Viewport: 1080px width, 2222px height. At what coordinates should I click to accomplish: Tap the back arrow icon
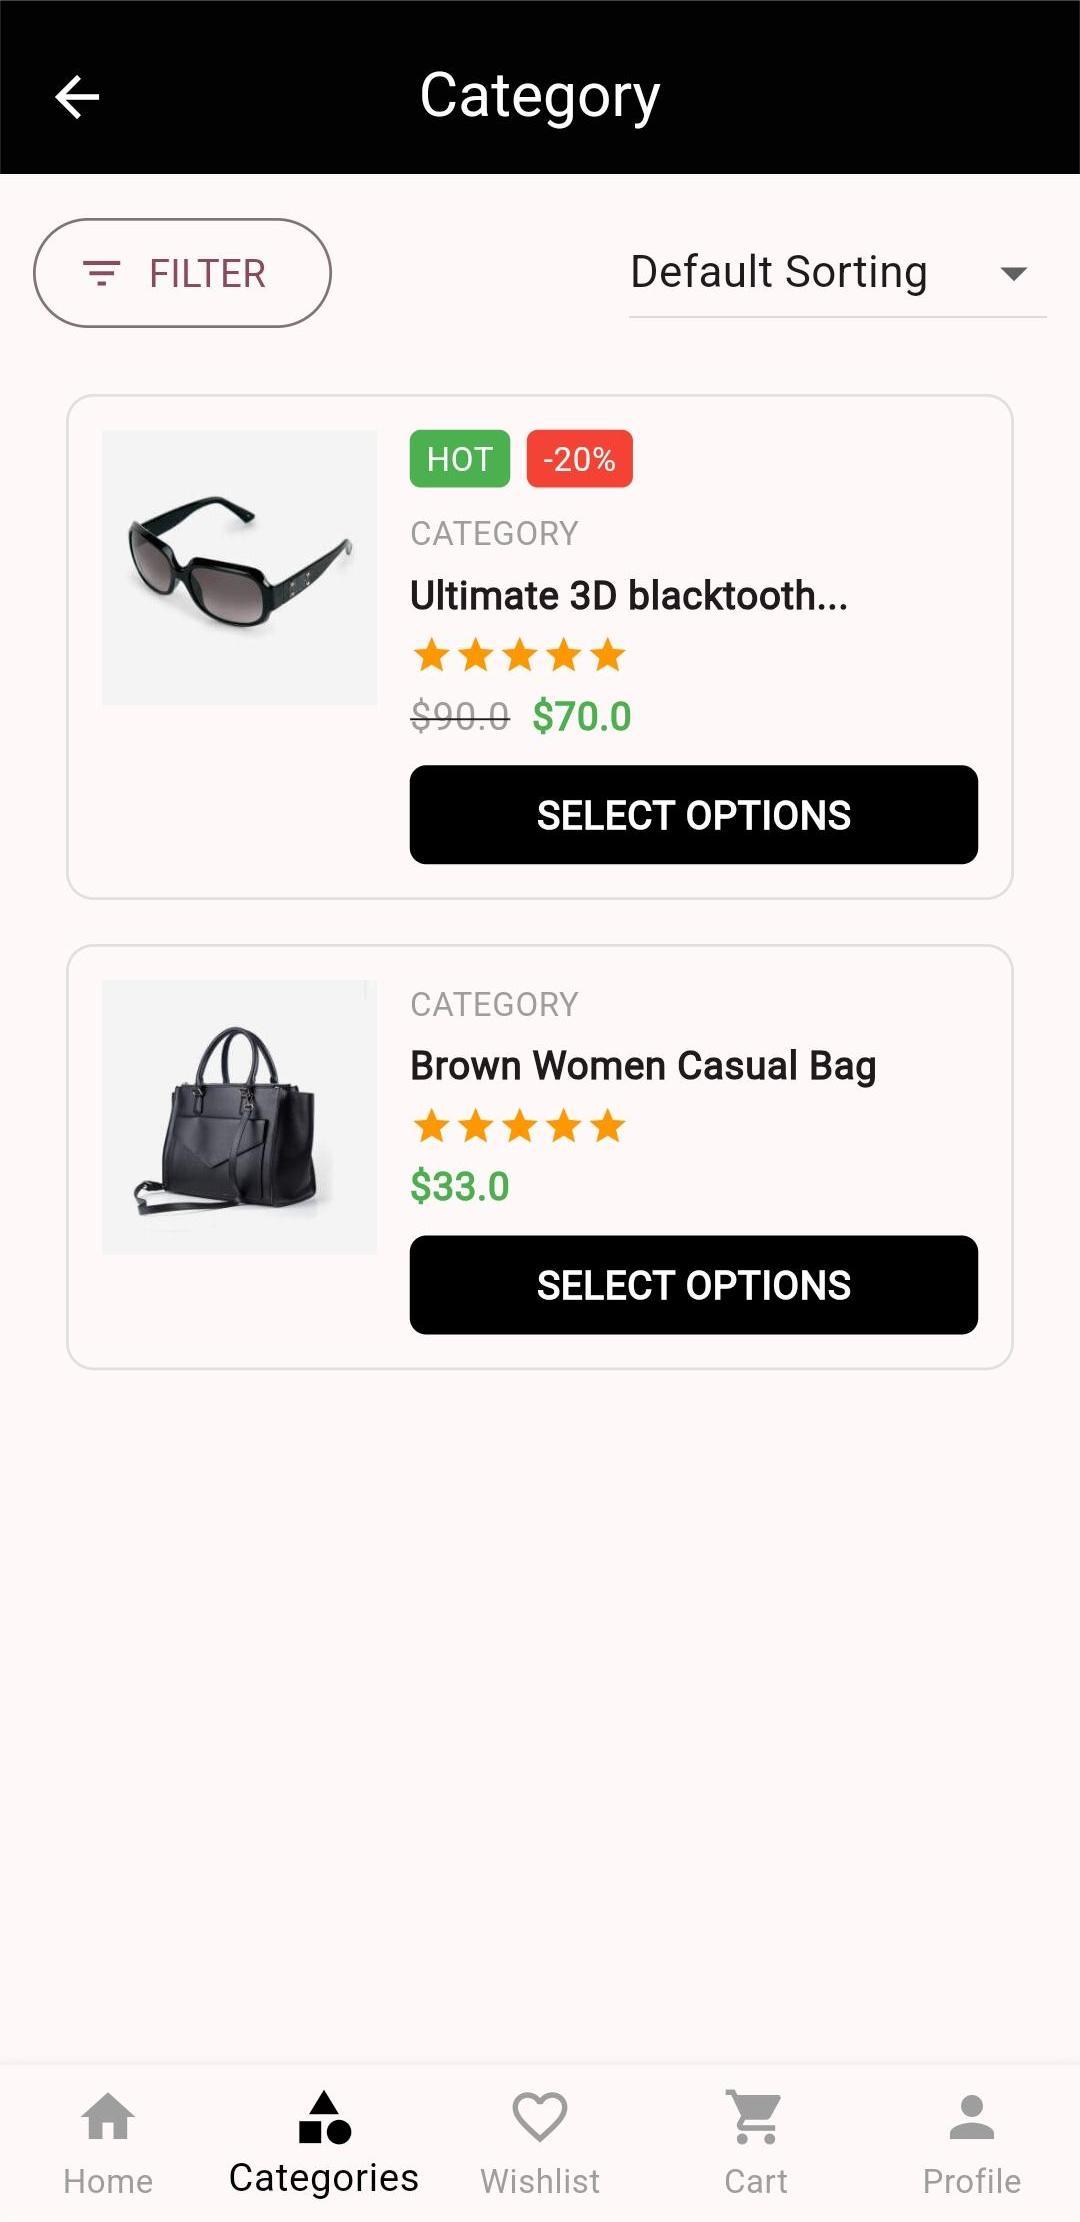(77, 97)
